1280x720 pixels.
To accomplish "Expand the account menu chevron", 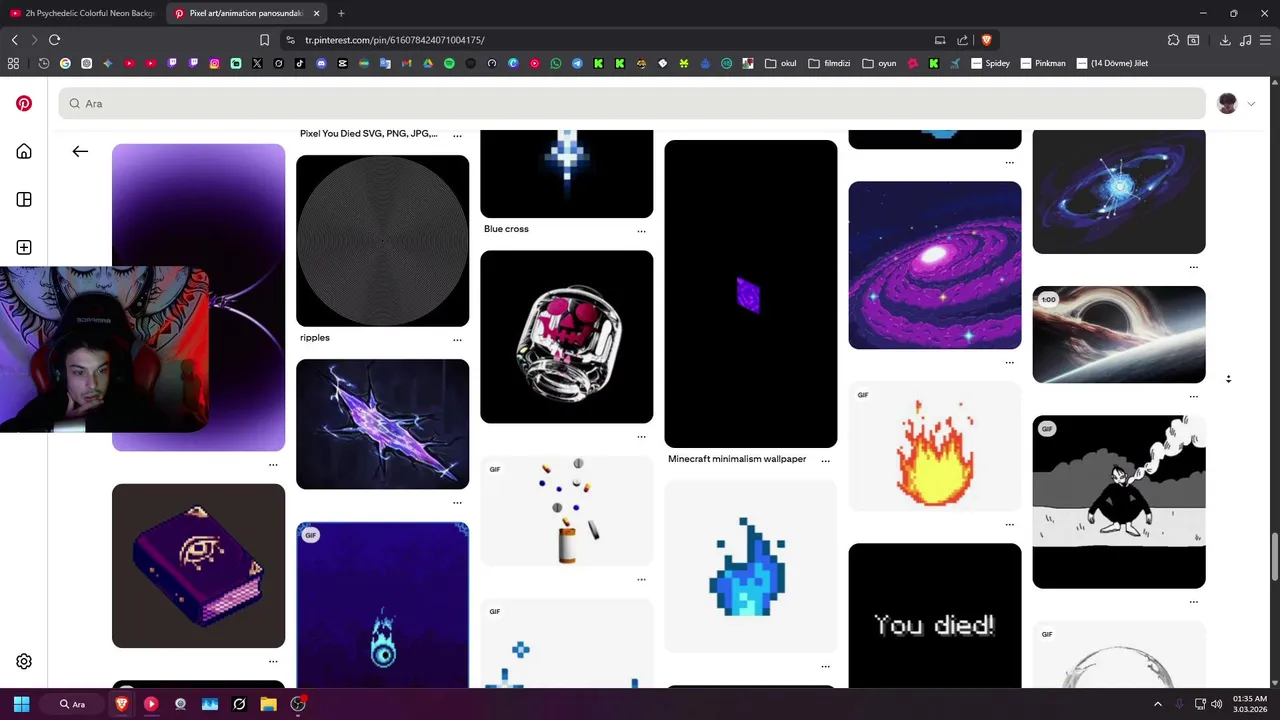I will click(1251, 104).
